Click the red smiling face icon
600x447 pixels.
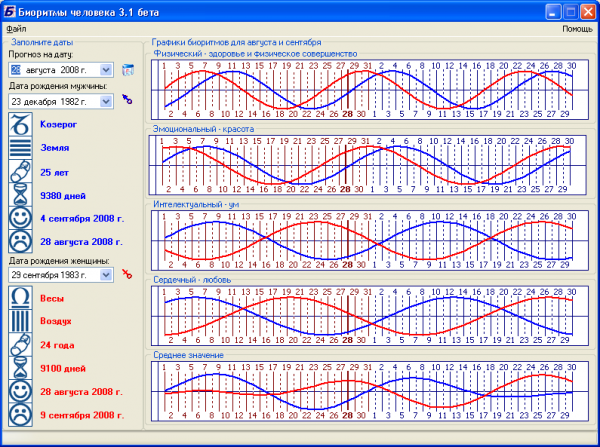coord(20,390)
